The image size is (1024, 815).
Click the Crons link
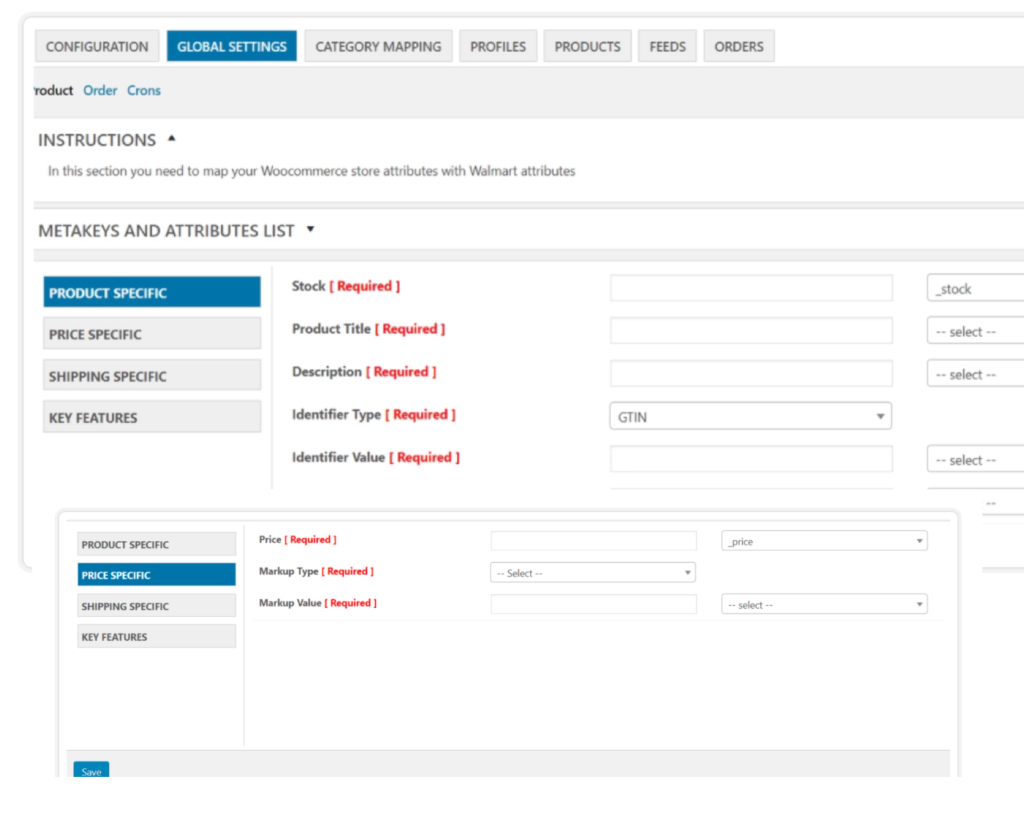(144, 90)
